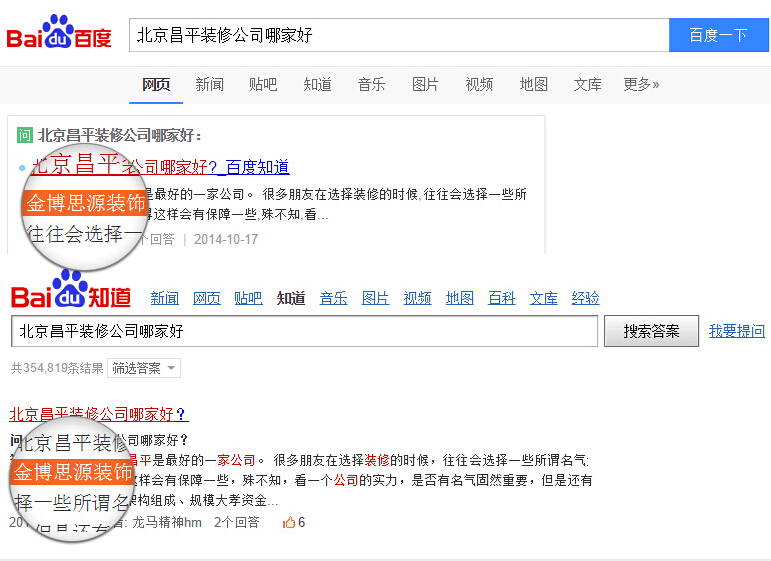
Task: Click the 贴吧 link in Zhidao nav
Action: tap(248, 298)
